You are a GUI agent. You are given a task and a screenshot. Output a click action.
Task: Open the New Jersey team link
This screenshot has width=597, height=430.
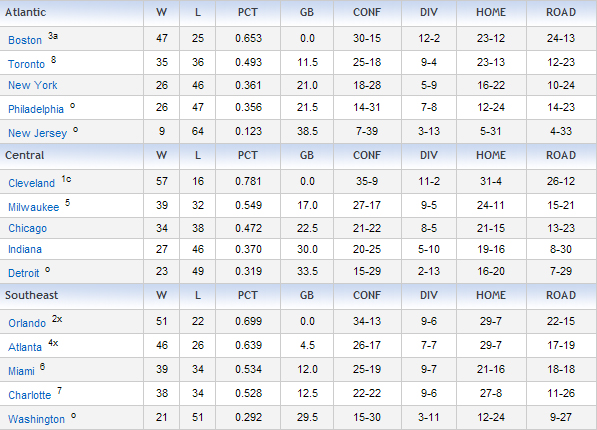pos(37,133)
